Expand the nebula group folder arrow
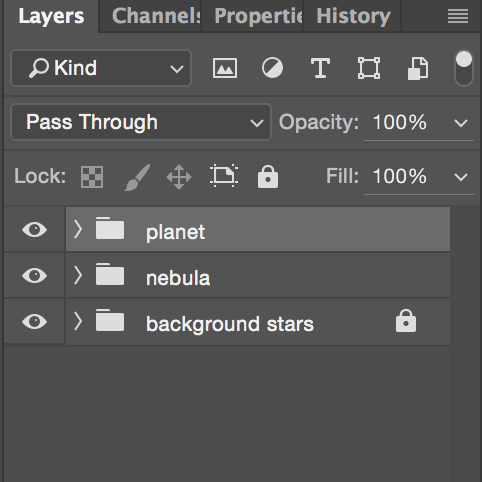Viewport: 482px width, 482px height. pos(78,275)
